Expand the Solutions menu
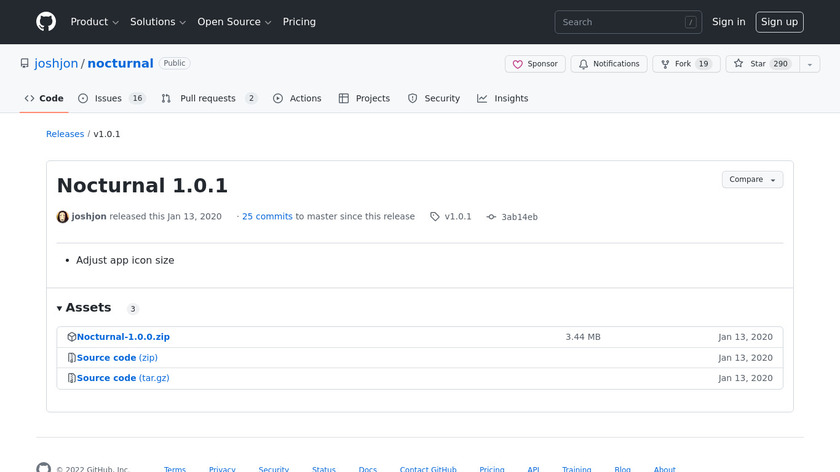840x472 pixels. [158, 22]
